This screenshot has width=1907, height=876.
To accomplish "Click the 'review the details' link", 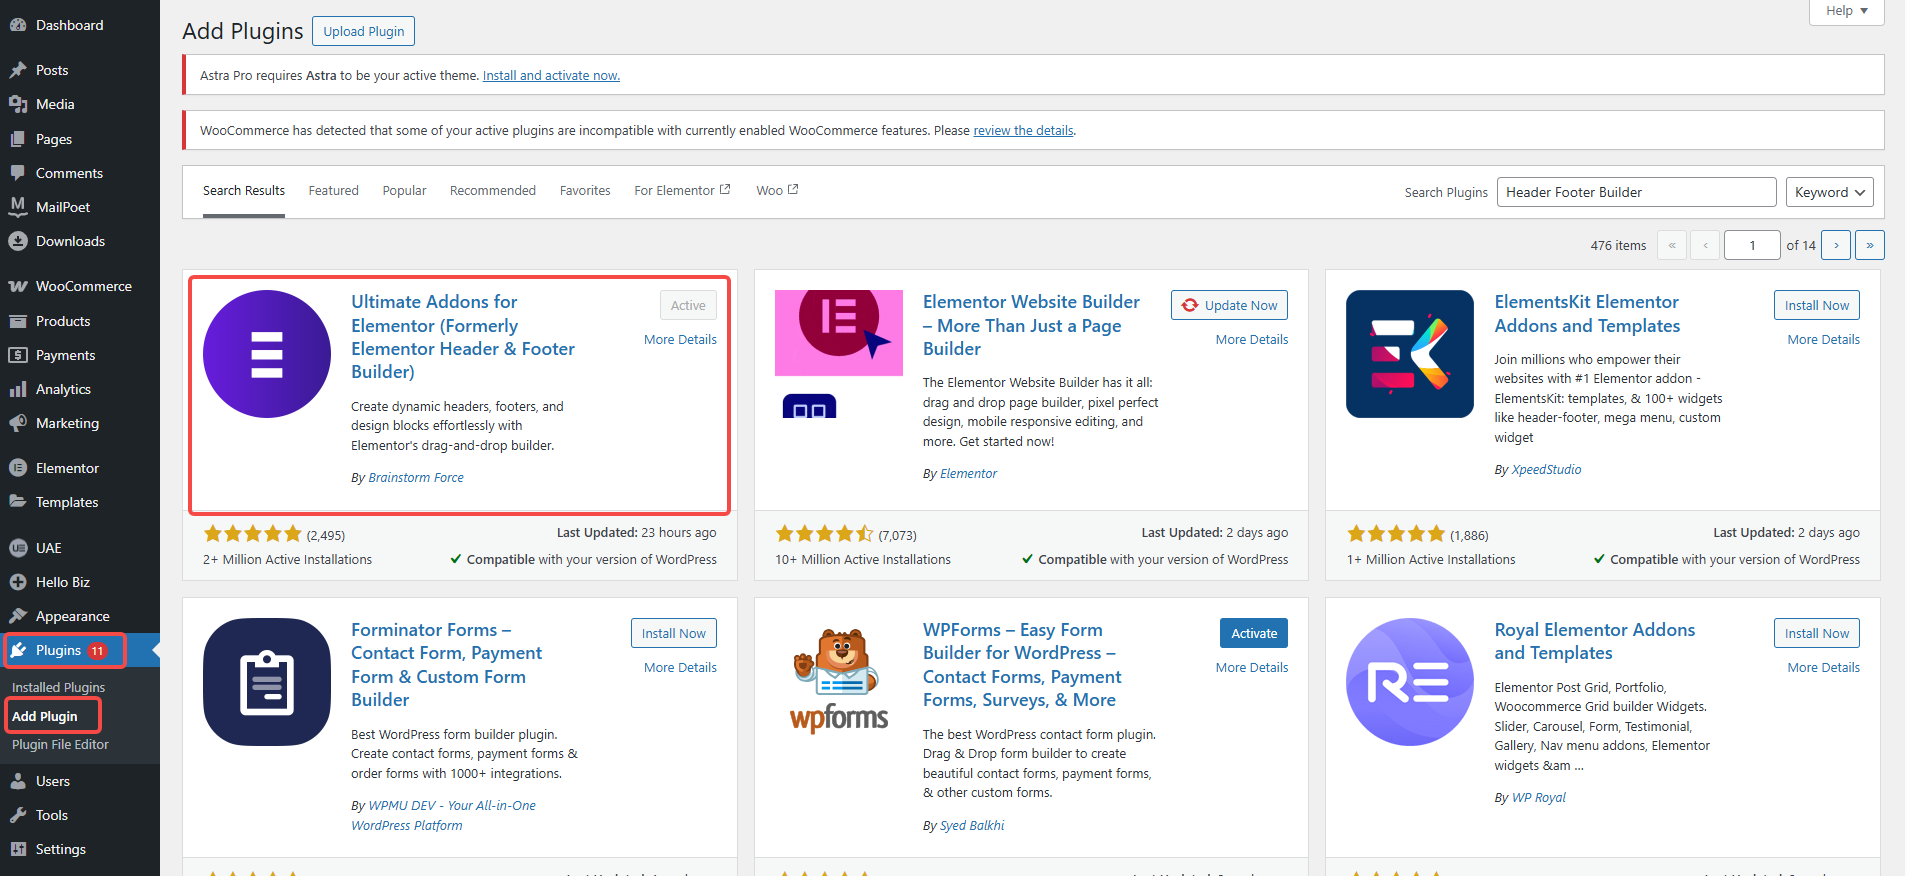I will pyautogui.click(x=1023, y=130).
